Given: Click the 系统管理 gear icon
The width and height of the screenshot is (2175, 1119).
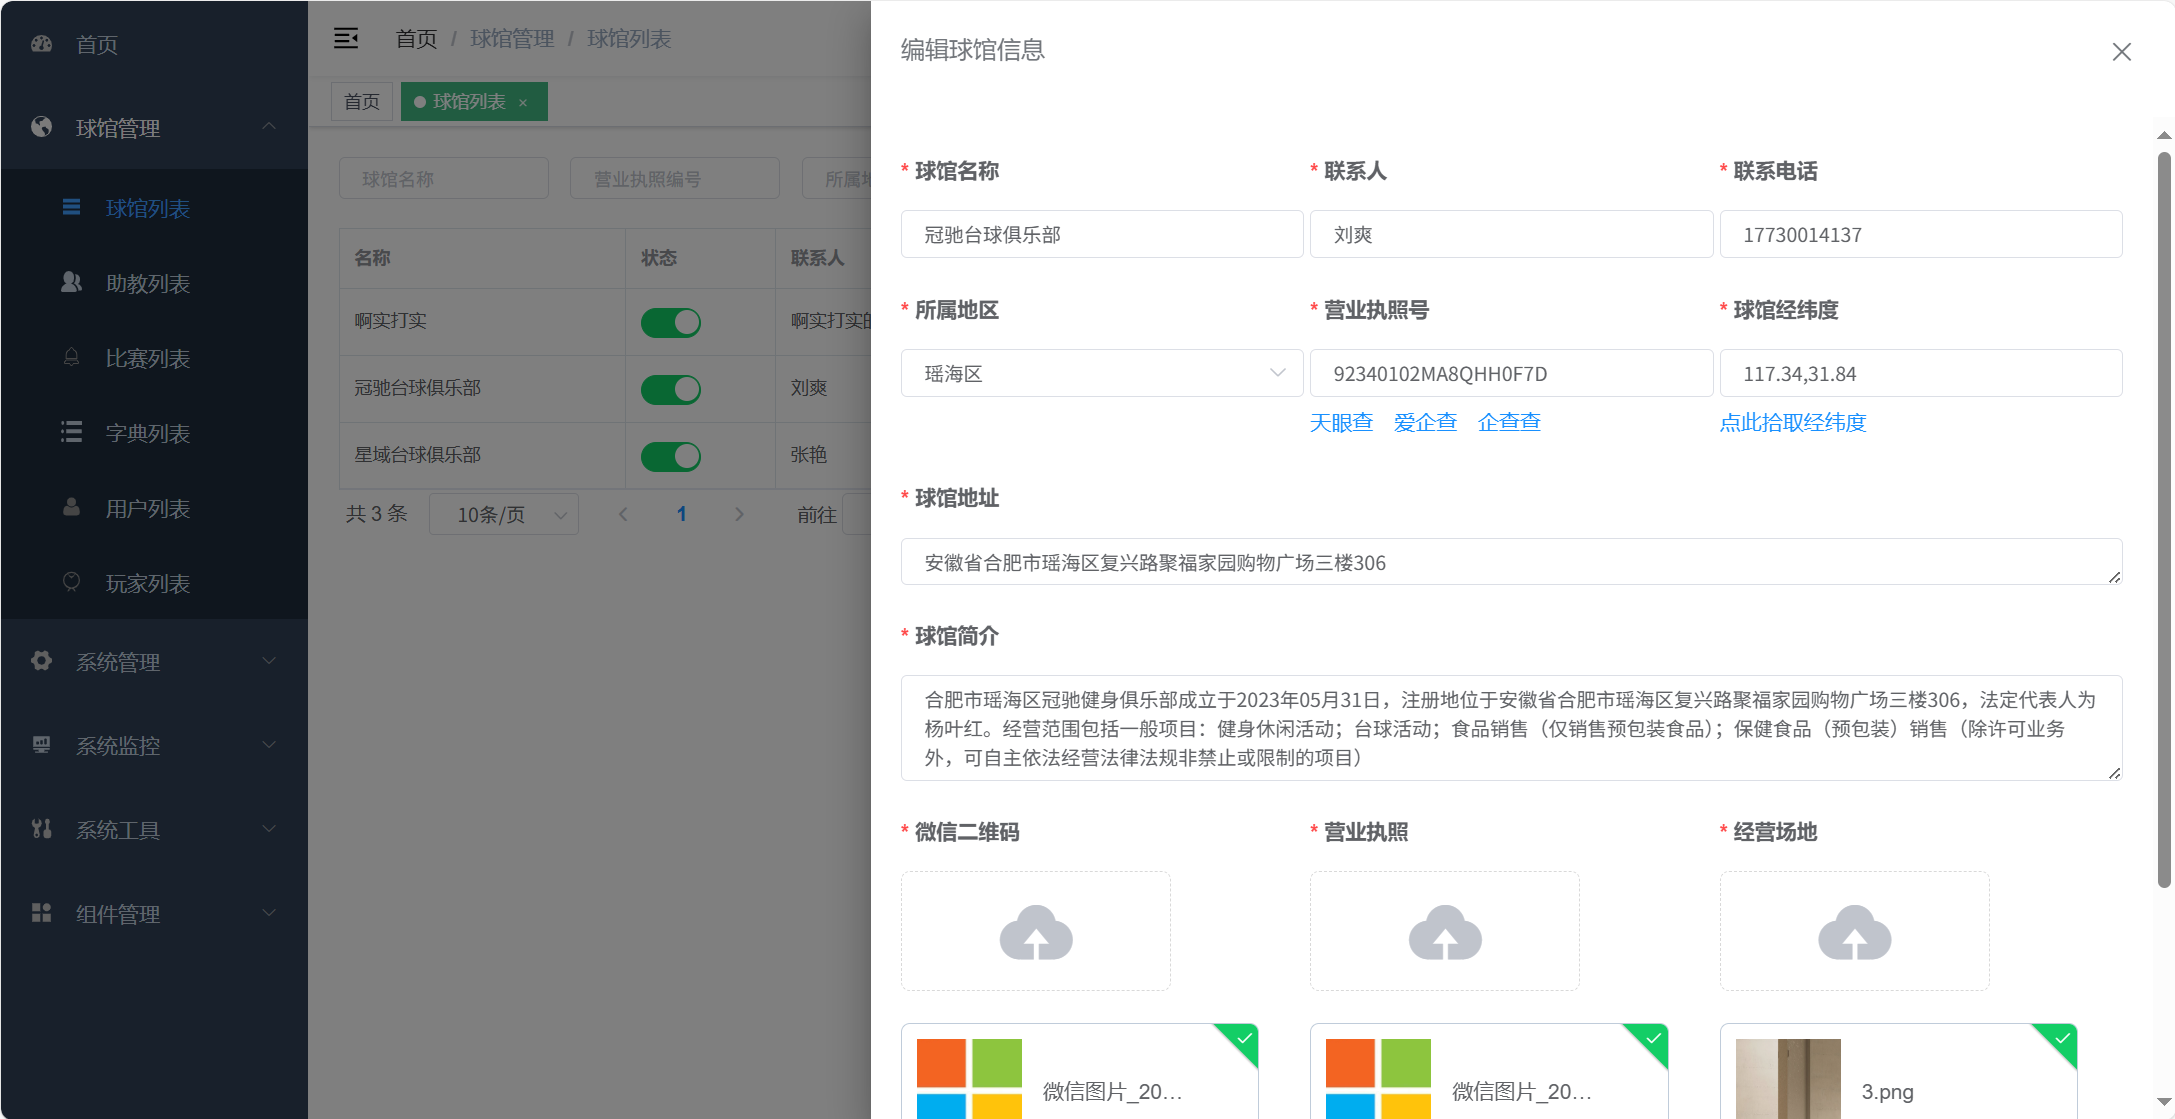Looking at the screenshot, I should click(x=41, y=661).
